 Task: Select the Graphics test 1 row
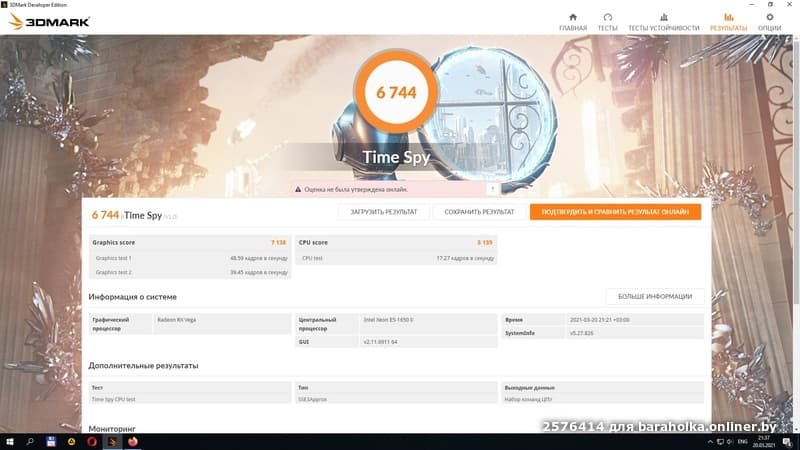coord(189,258)
